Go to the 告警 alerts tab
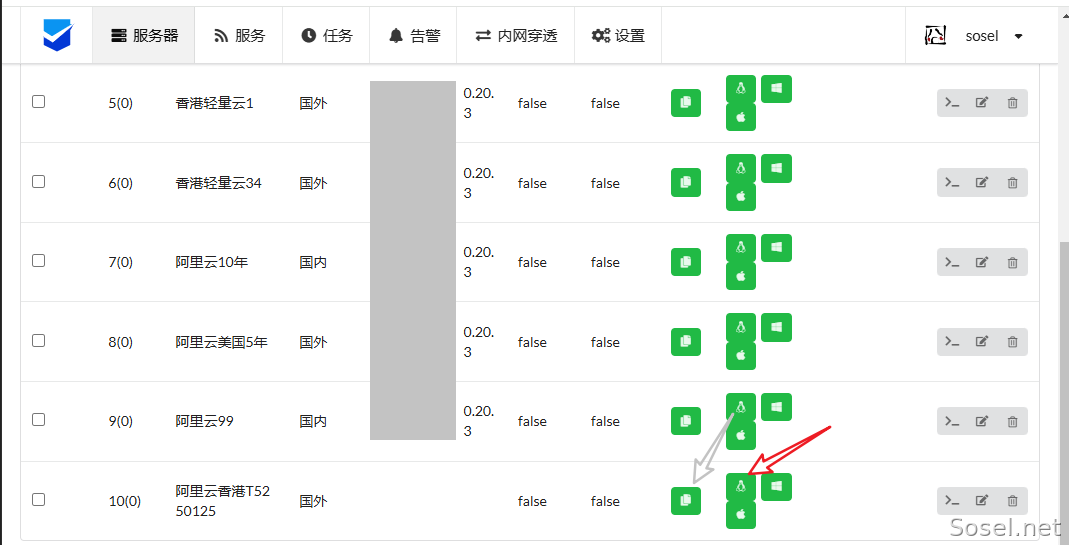1069x545 pixels. [x=414, y=36]
